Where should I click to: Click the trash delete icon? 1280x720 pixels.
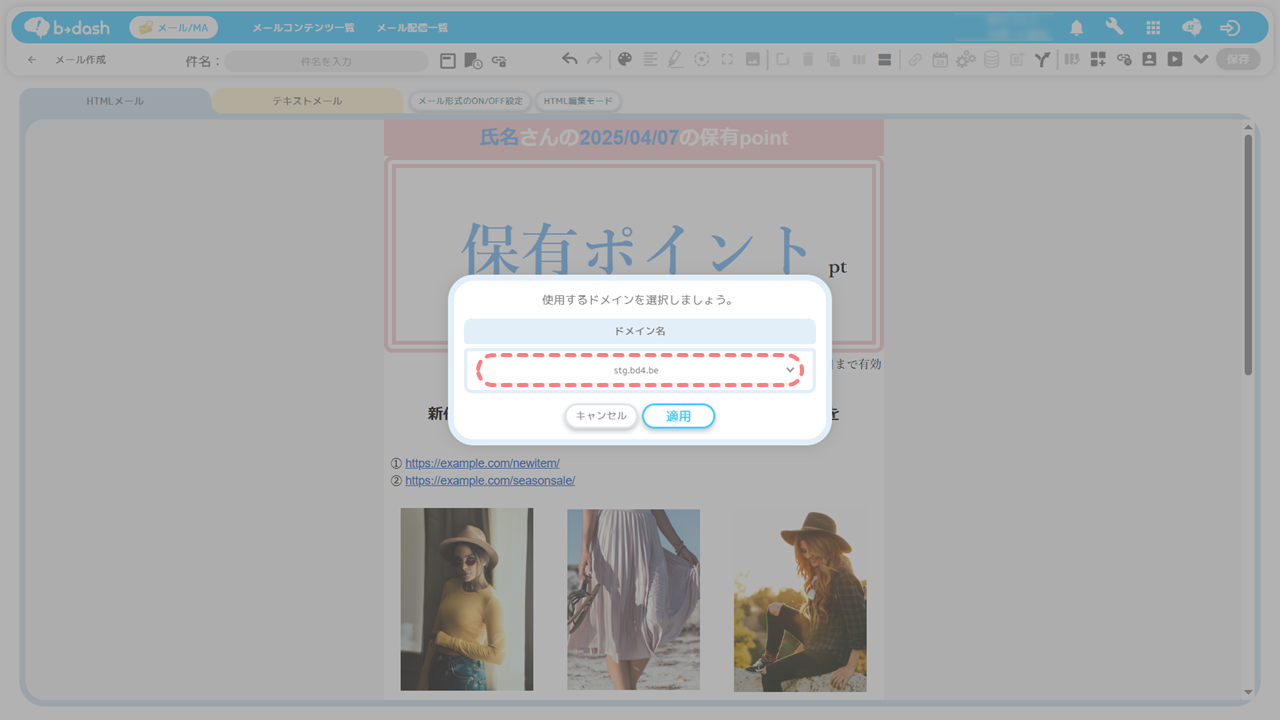pyautogui.click(x=808, y=60)
